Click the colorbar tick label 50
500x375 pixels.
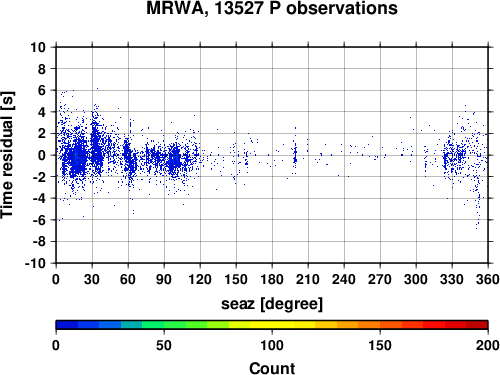click(164, 345)
